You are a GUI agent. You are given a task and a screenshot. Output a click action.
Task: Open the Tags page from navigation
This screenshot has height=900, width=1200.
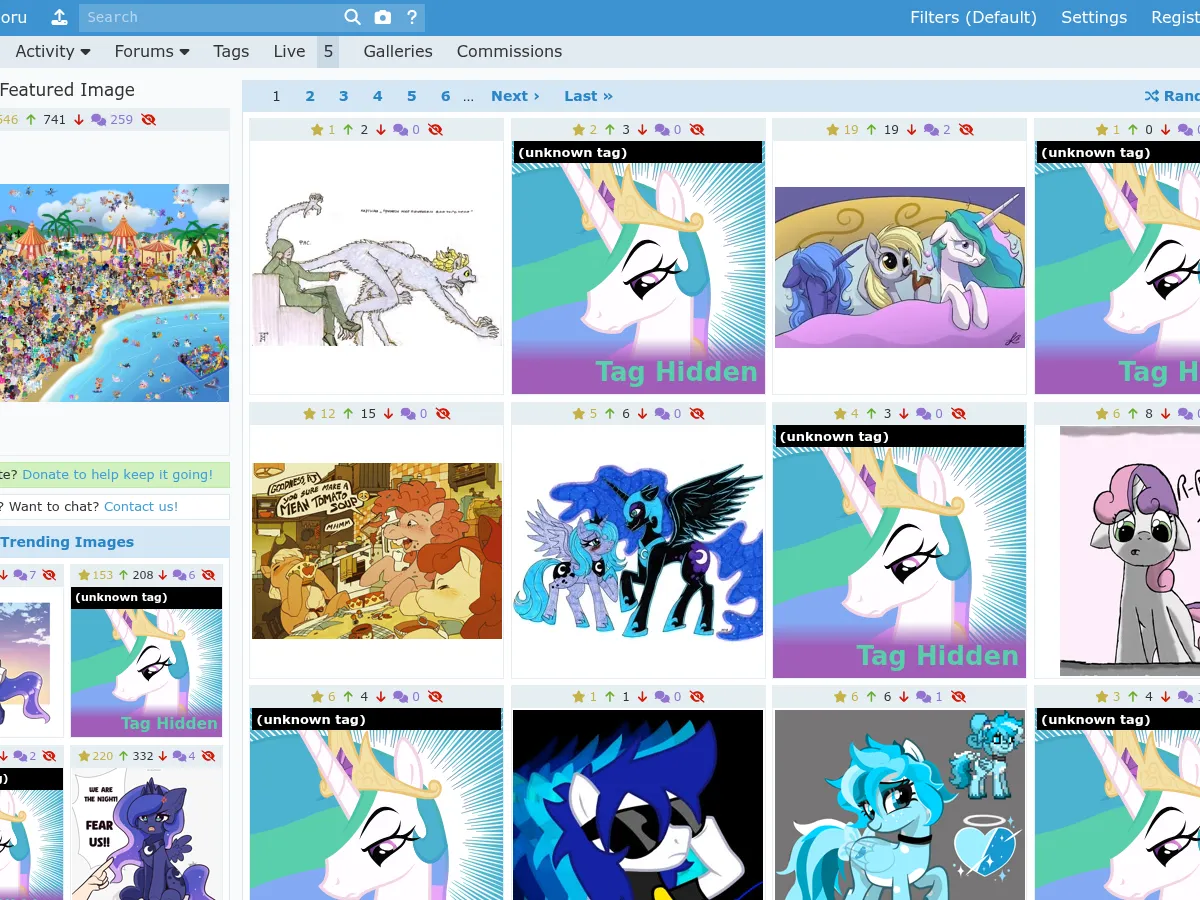point(231,51)
